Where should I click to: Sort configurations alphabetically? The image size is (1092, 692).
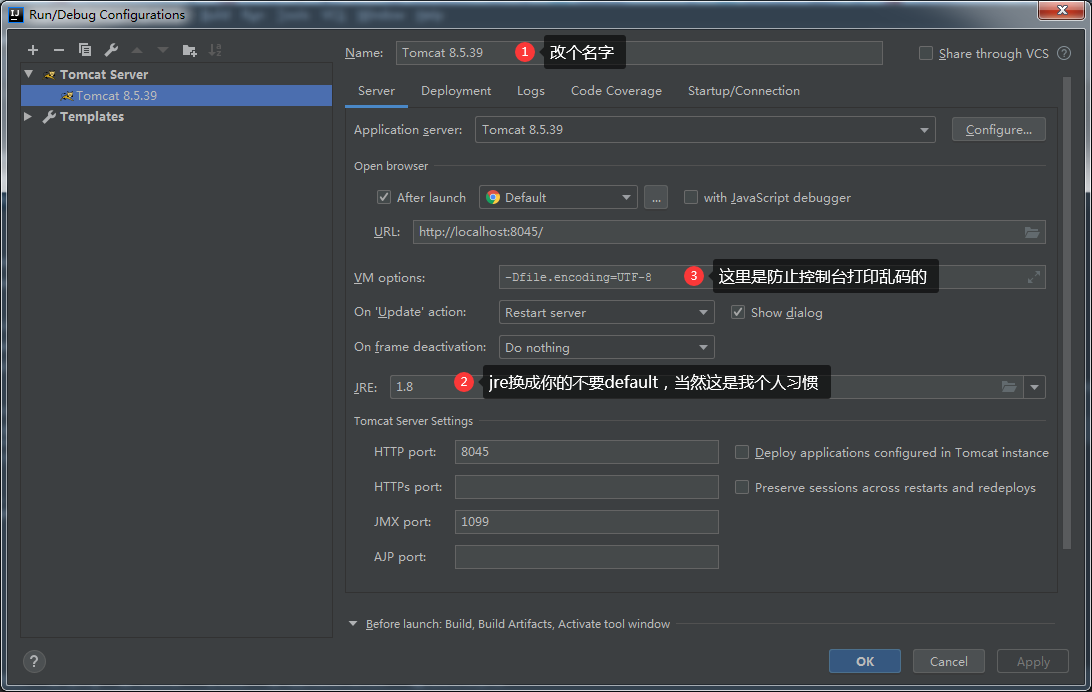(x=215, y=50)
